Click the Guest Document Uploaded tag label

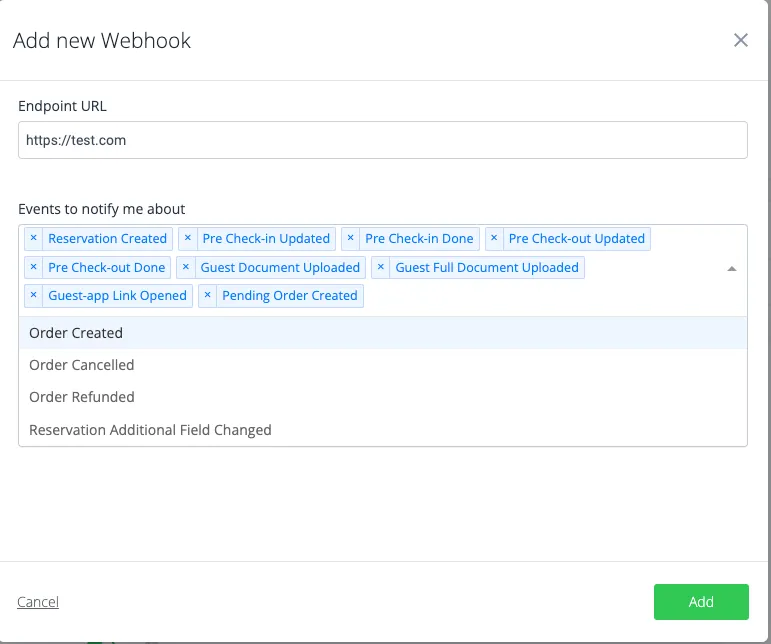[x=280, y=267]
